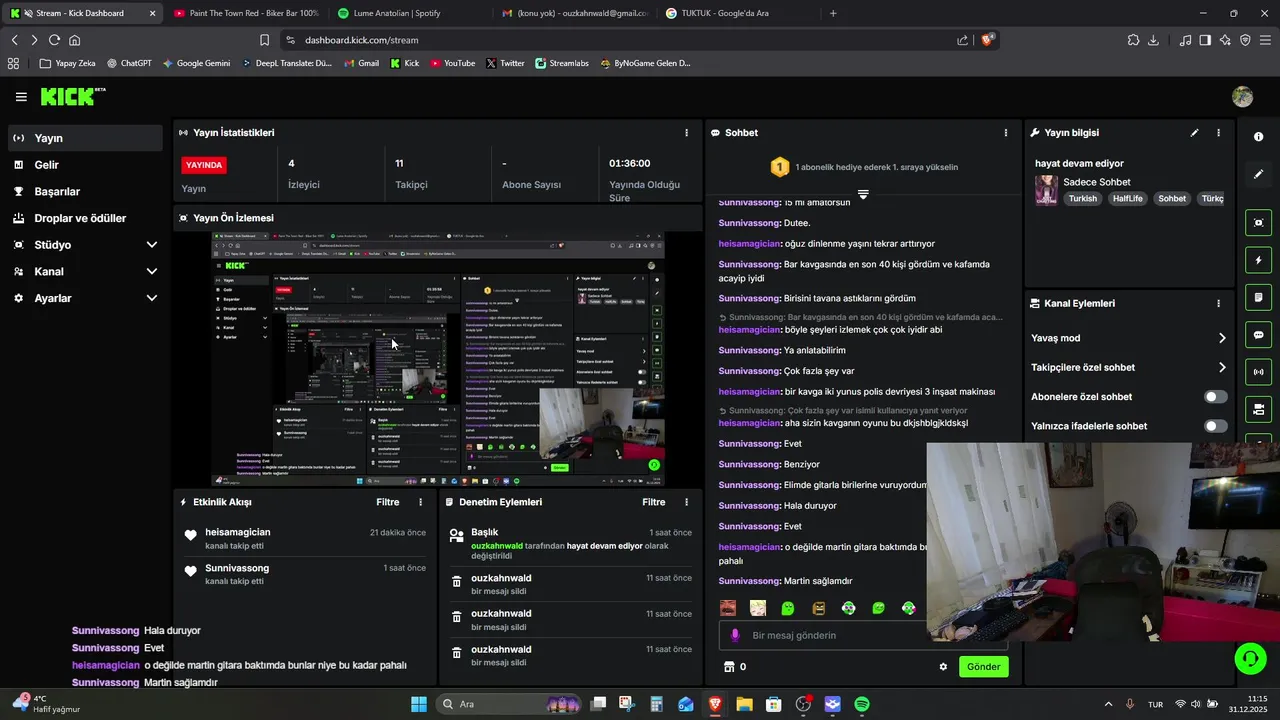Open the chat shop icon with 0
The image size is (1280, 720).
tap(734, 666)
